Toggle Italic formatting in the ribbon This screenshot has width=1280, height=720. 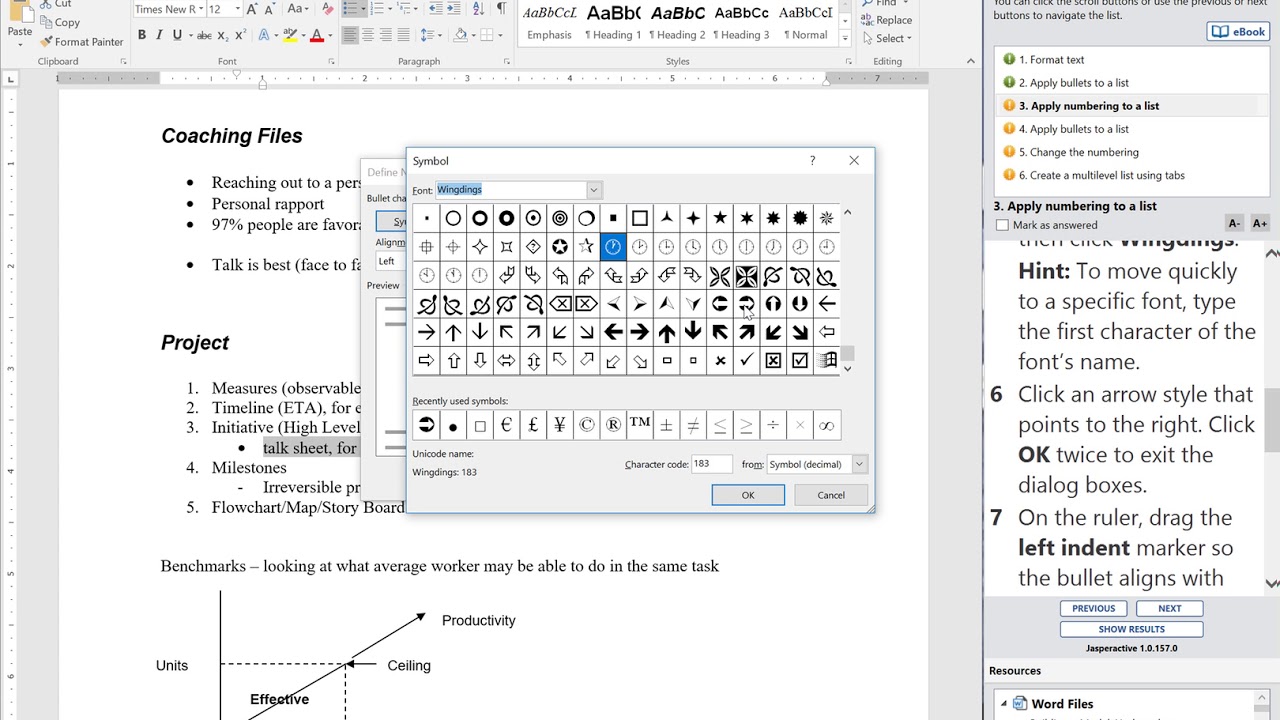[x=160, y=35]
